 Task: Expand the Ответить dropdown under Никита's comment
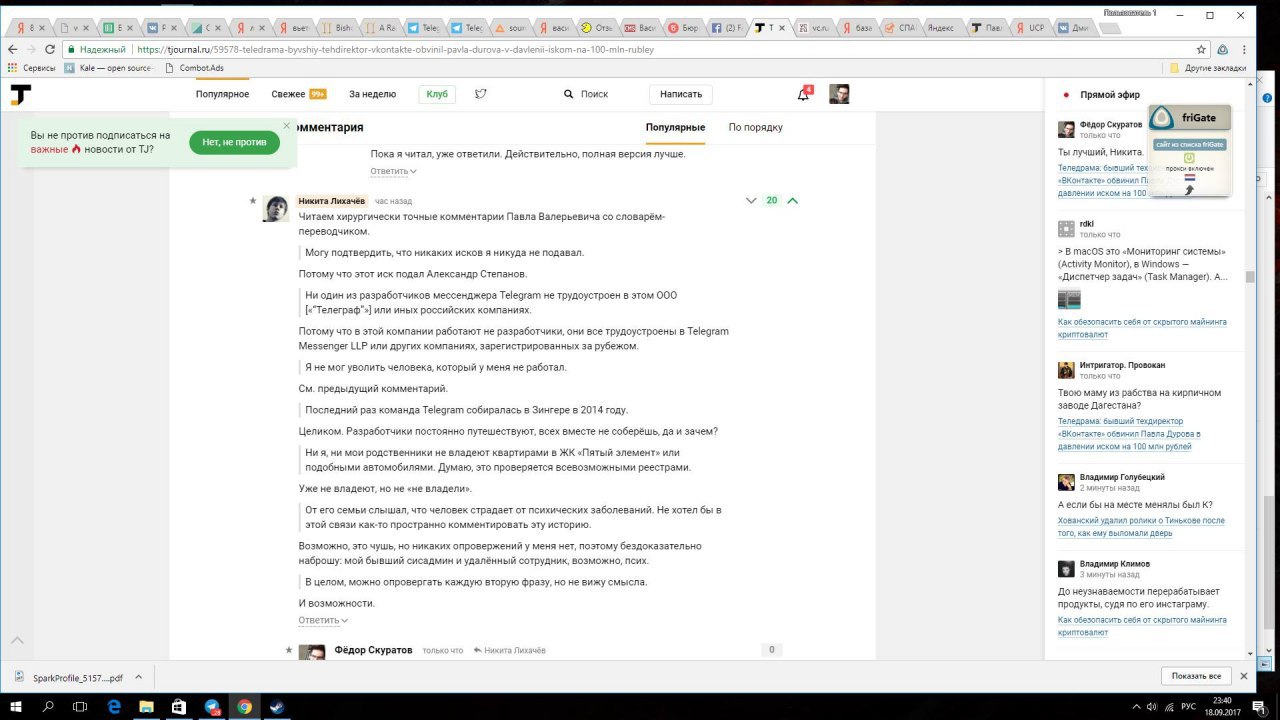pos(322,620)
